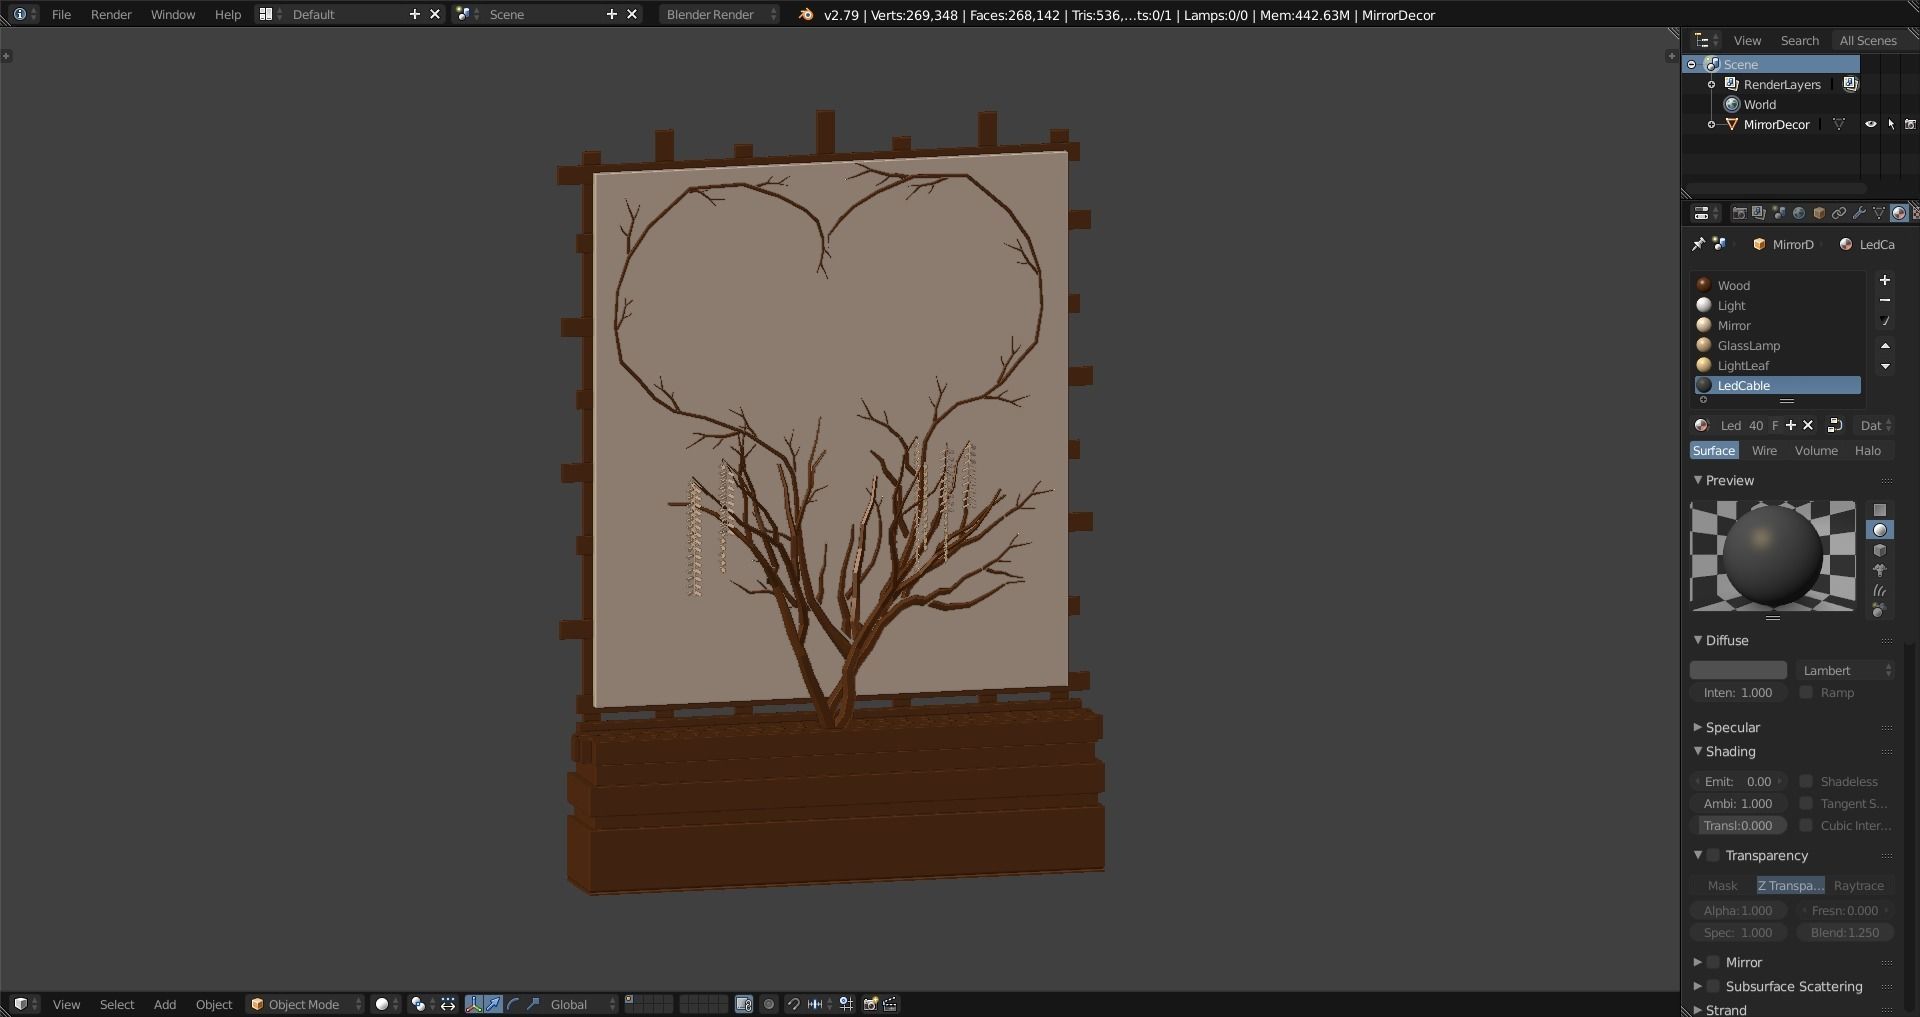Open the Global orientation dropdown
This screenshot has height=1017, width=1920.
click(x=579, y=1004)
